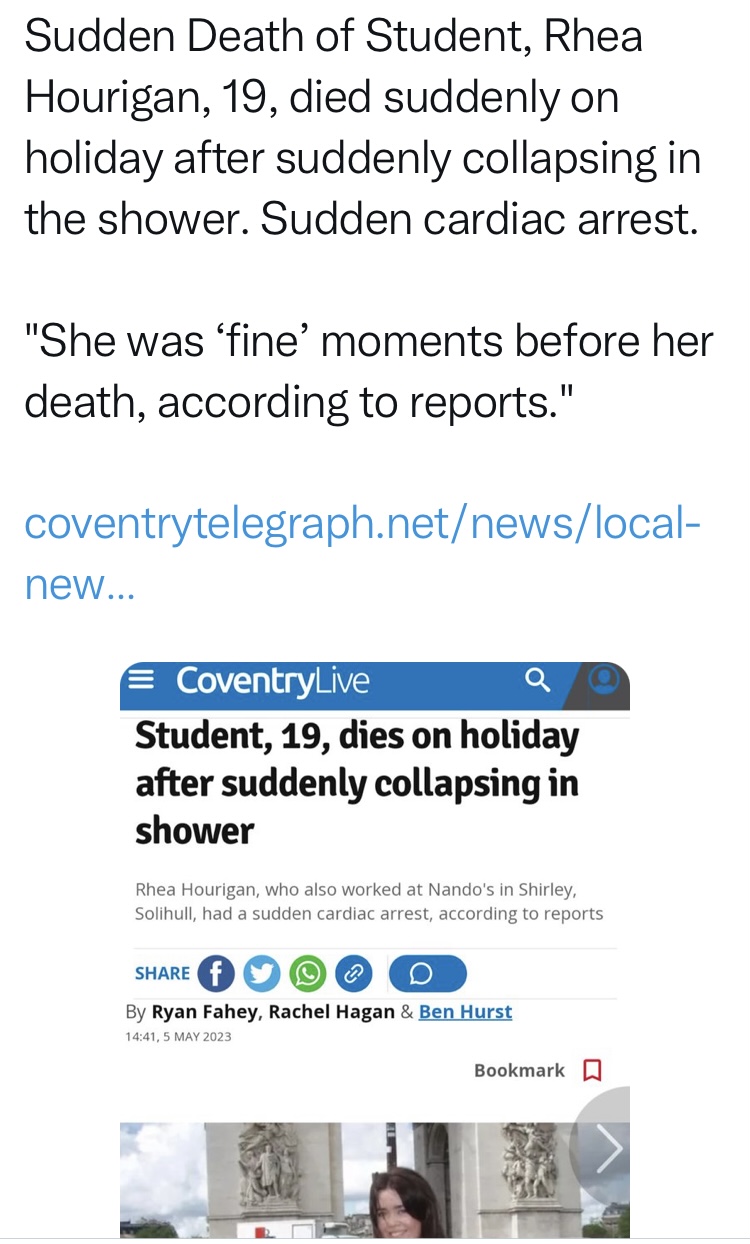Click the CoventryLive logo
This screenshot has height=1244, width=750.
[x=273, y=681]
